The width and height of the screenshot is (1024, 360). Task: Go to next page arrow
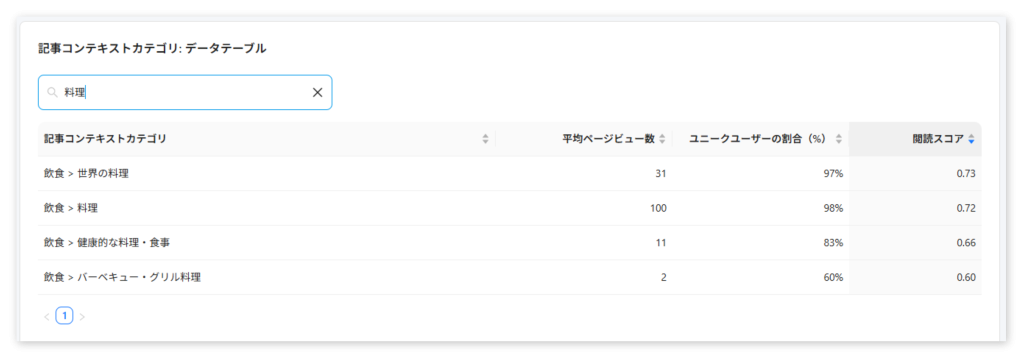(82, 317)
